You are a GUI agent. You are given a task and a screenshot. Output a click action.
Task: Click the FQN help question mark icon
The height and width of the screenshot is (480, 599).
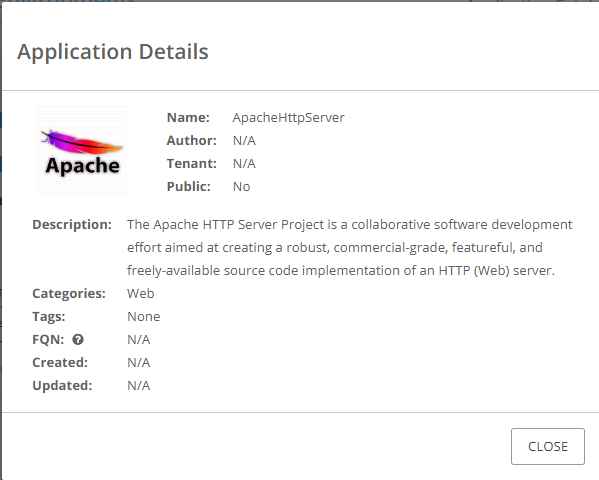coord(78,339)
